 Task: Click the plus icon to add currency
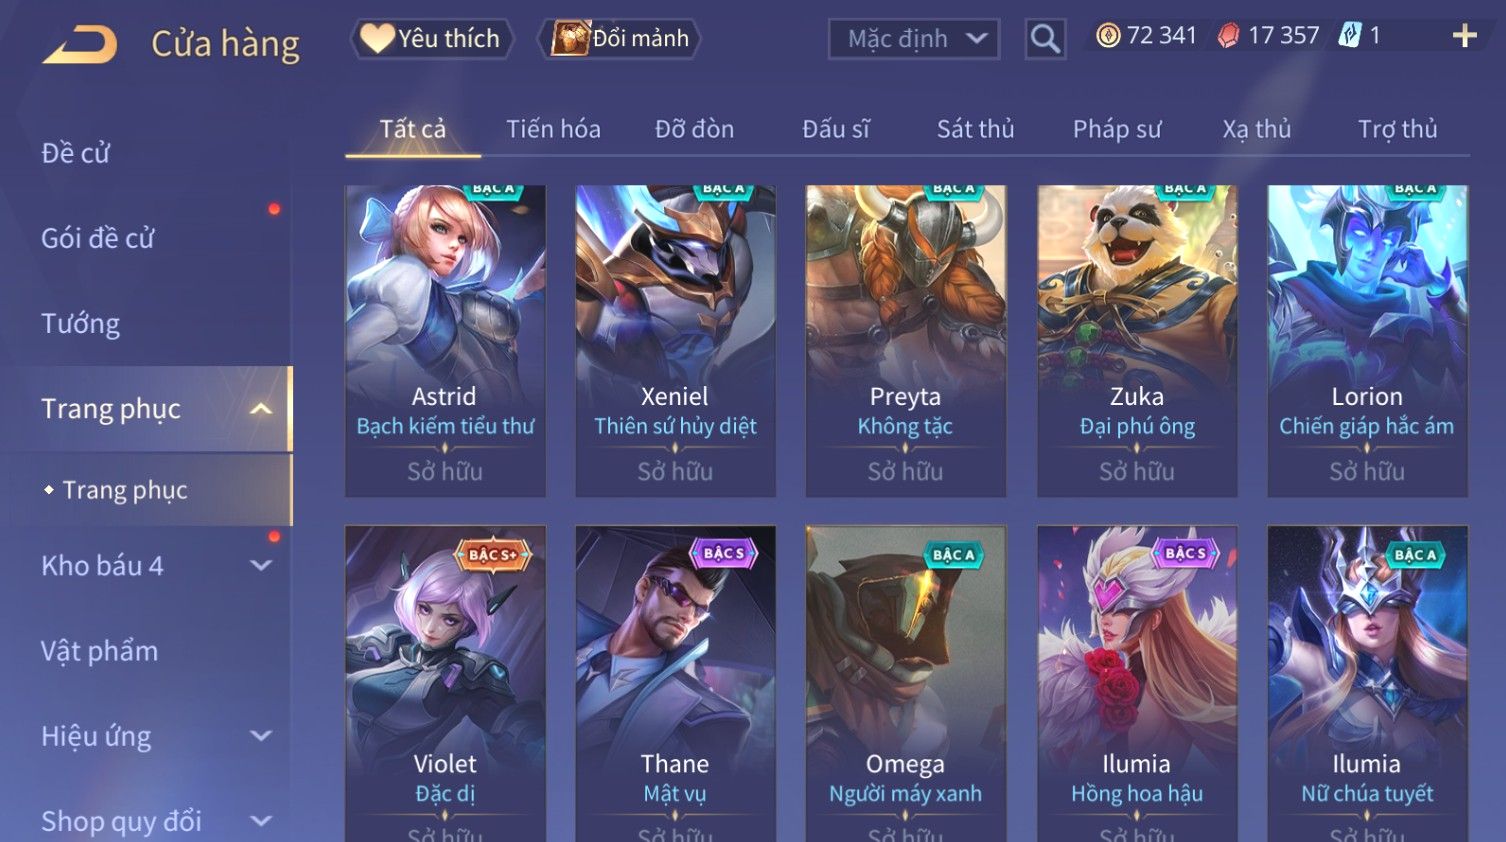tap(1464, 36)
